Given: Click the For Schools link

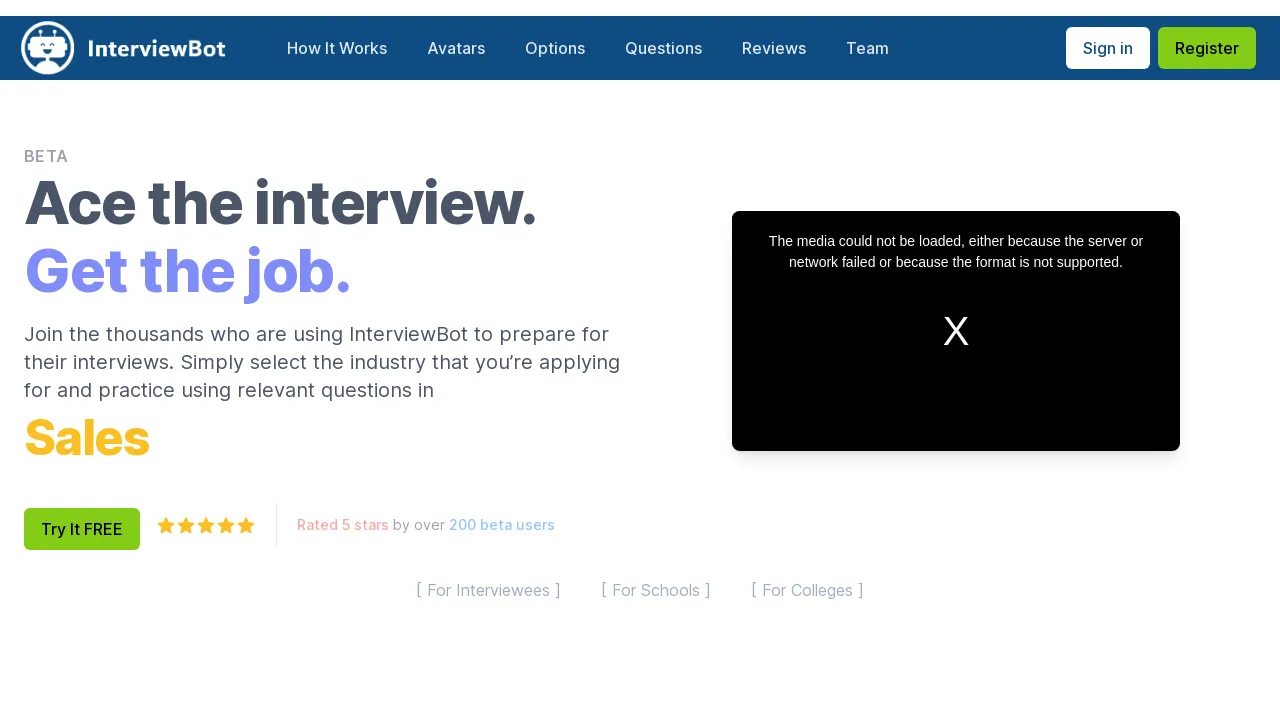Looking at the screenshot, I should click(655, 590).
